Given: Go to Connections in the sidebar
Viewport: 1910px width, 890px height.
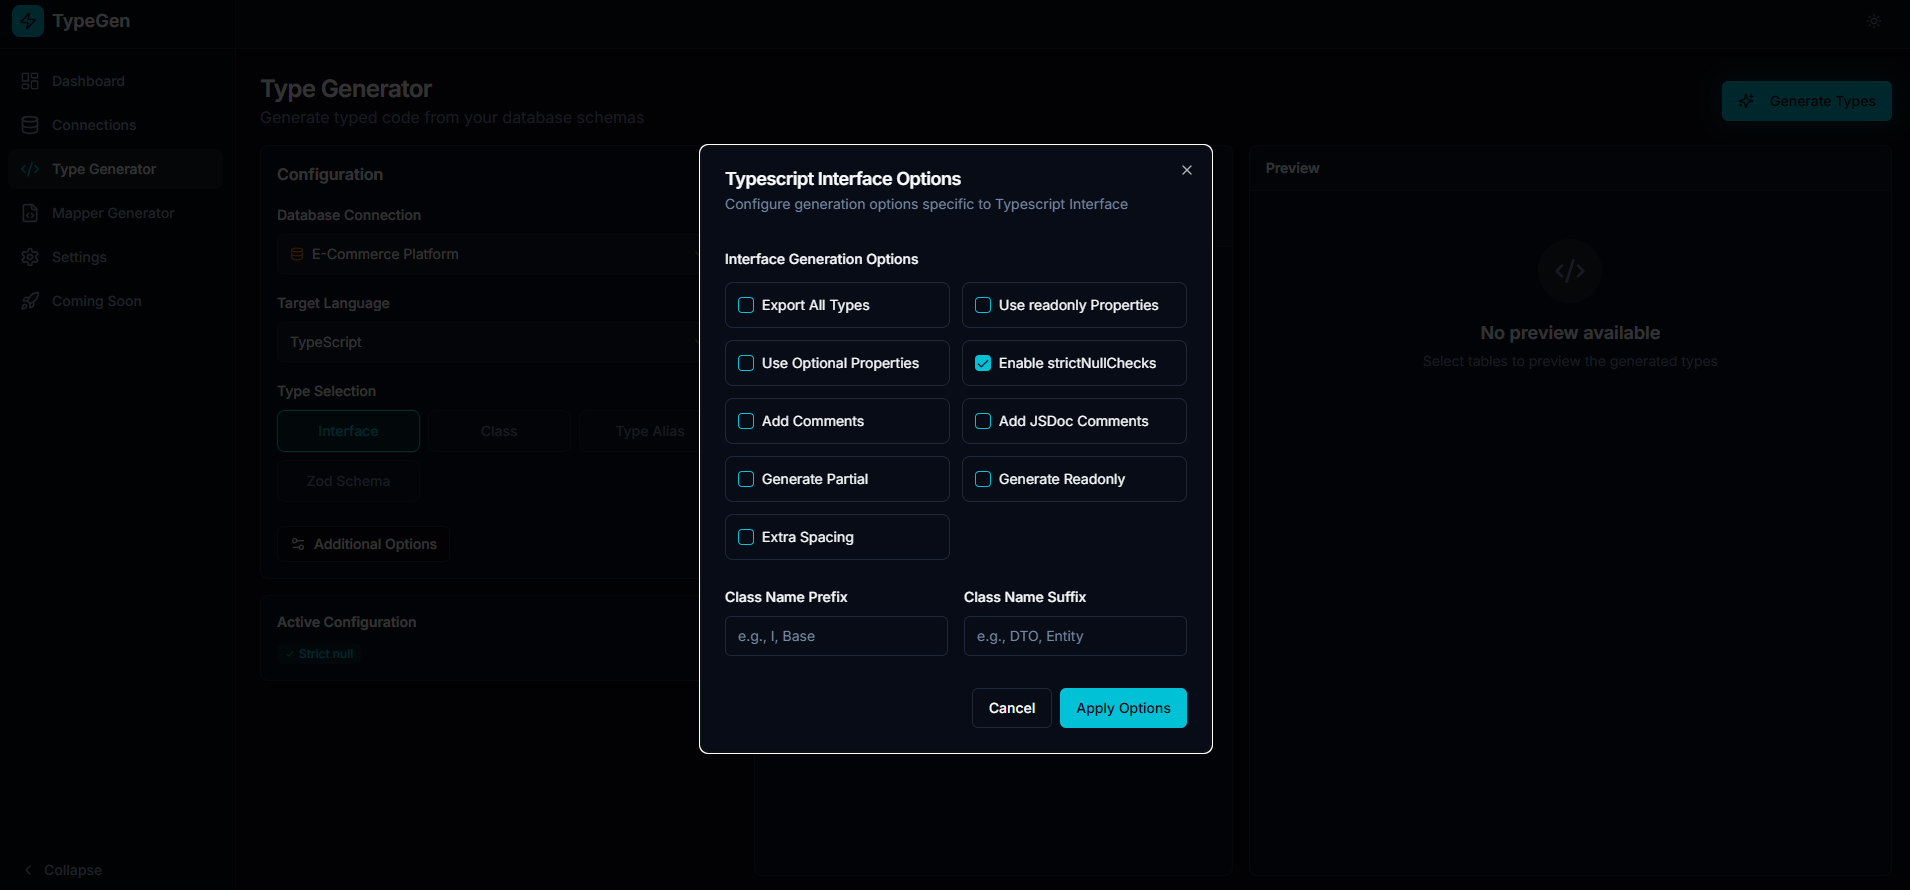Looking at the screenshot, I should point(115,125).
